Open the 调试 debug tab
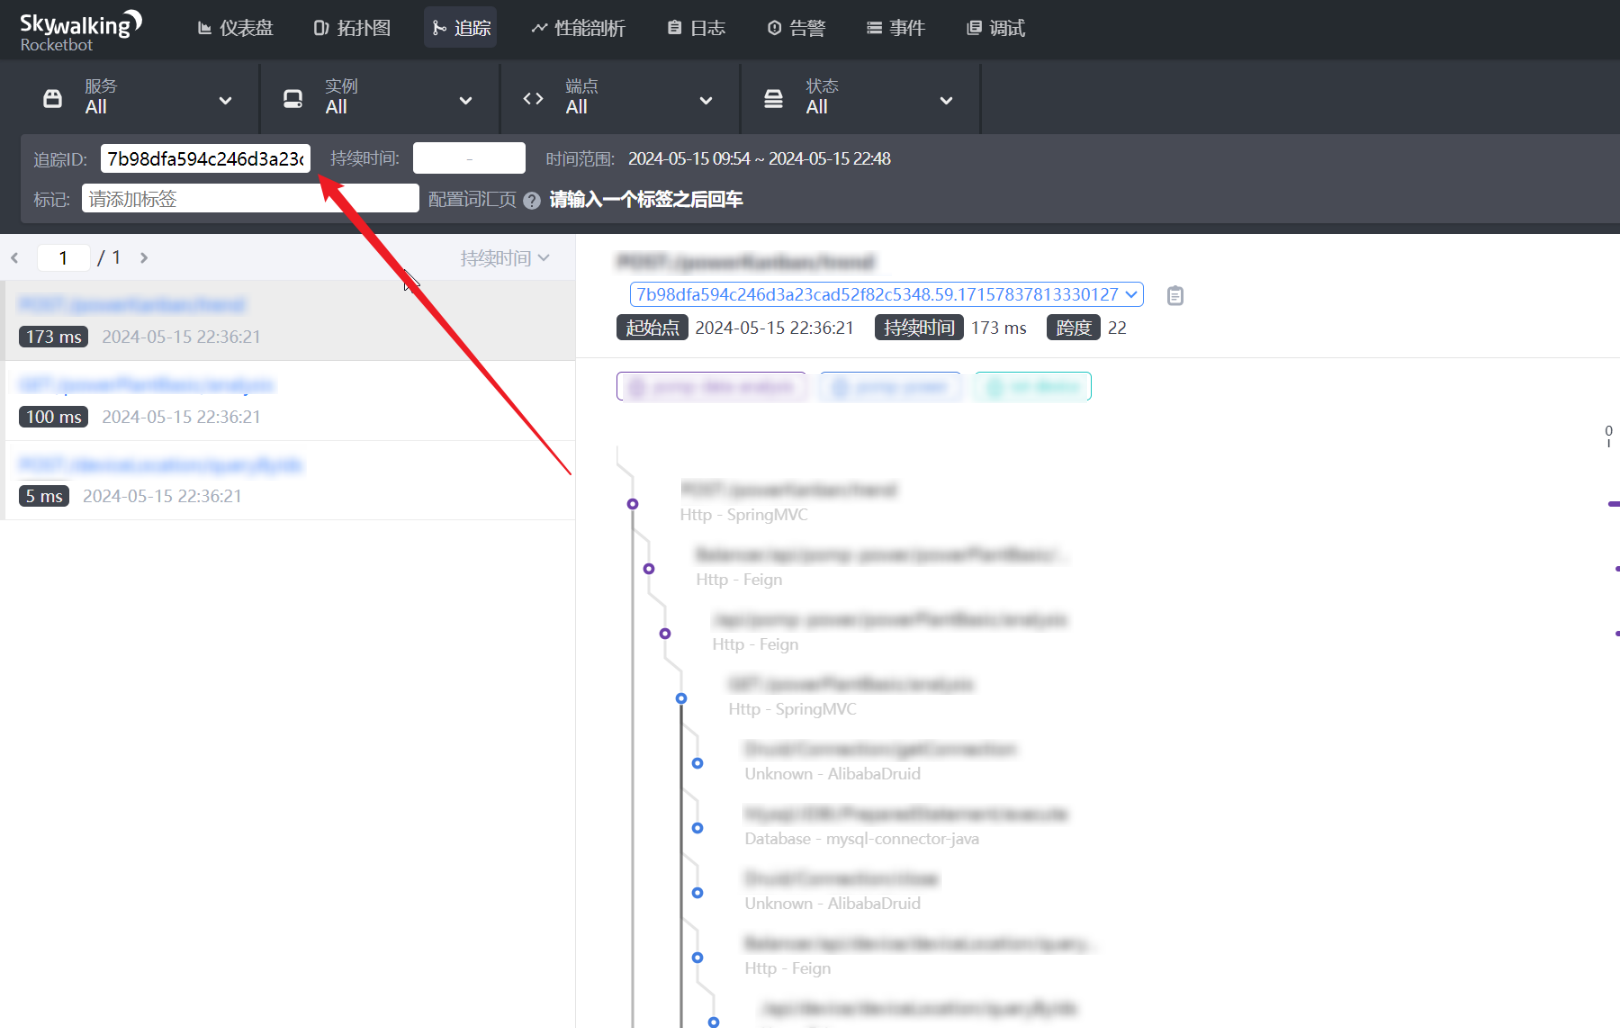 pos(996,28)
